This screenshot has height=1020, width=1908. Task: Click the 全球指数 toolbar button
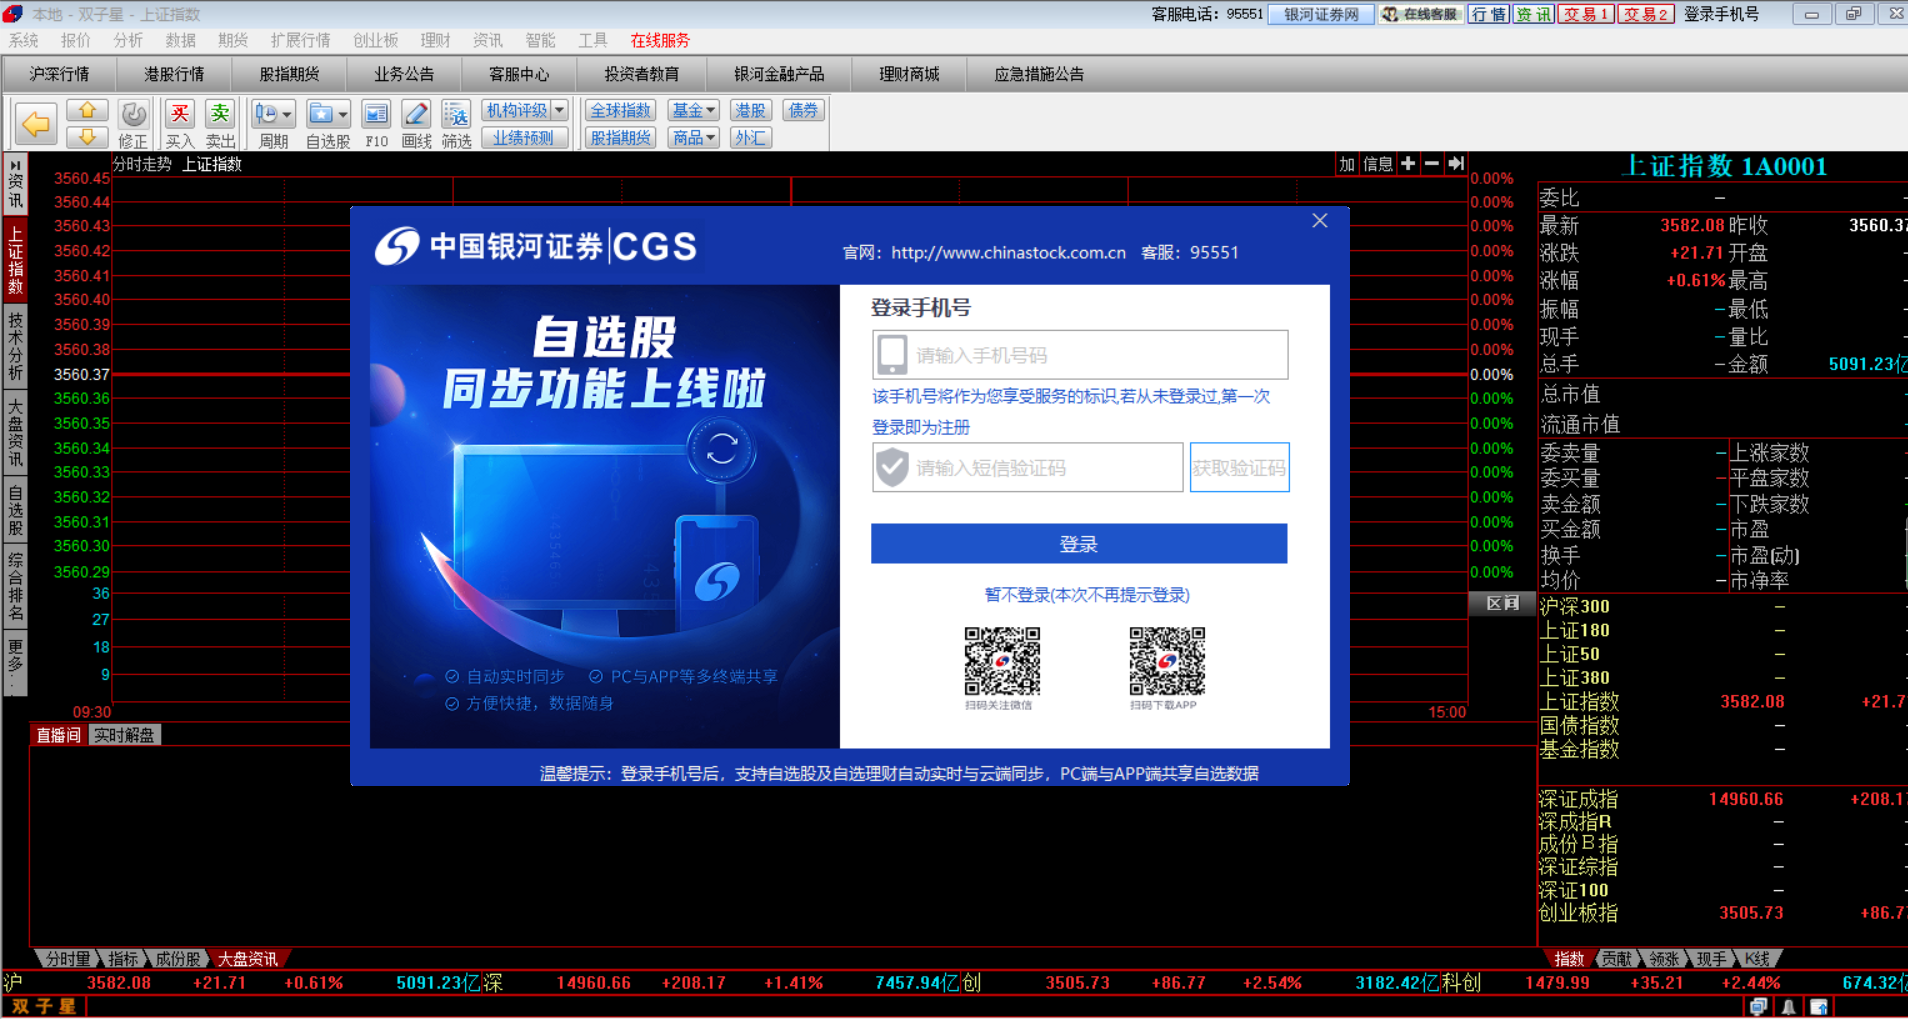(x=620, y=110)
